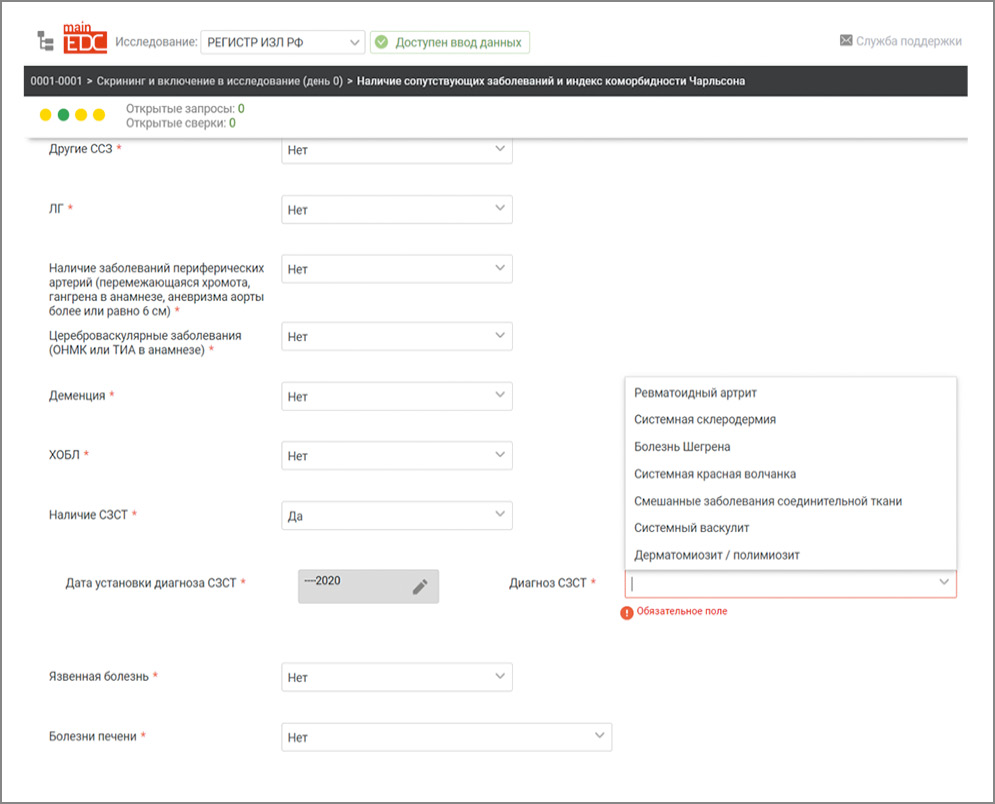Click the first yellow status dot
Image resolution: width=995 pixels, height=804 pixels.
coord(45,115)
